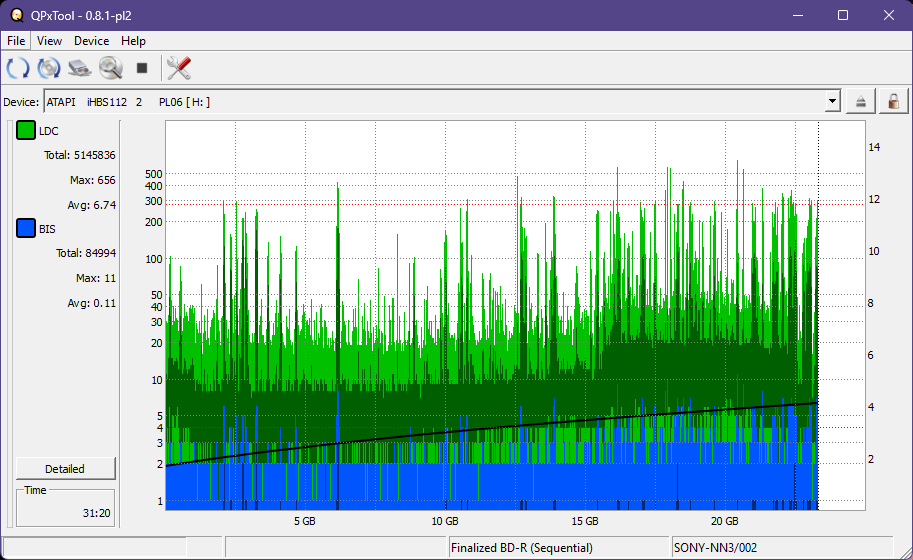Click the 5 GB axis label
913x560 pixels.
click(305, 522)
